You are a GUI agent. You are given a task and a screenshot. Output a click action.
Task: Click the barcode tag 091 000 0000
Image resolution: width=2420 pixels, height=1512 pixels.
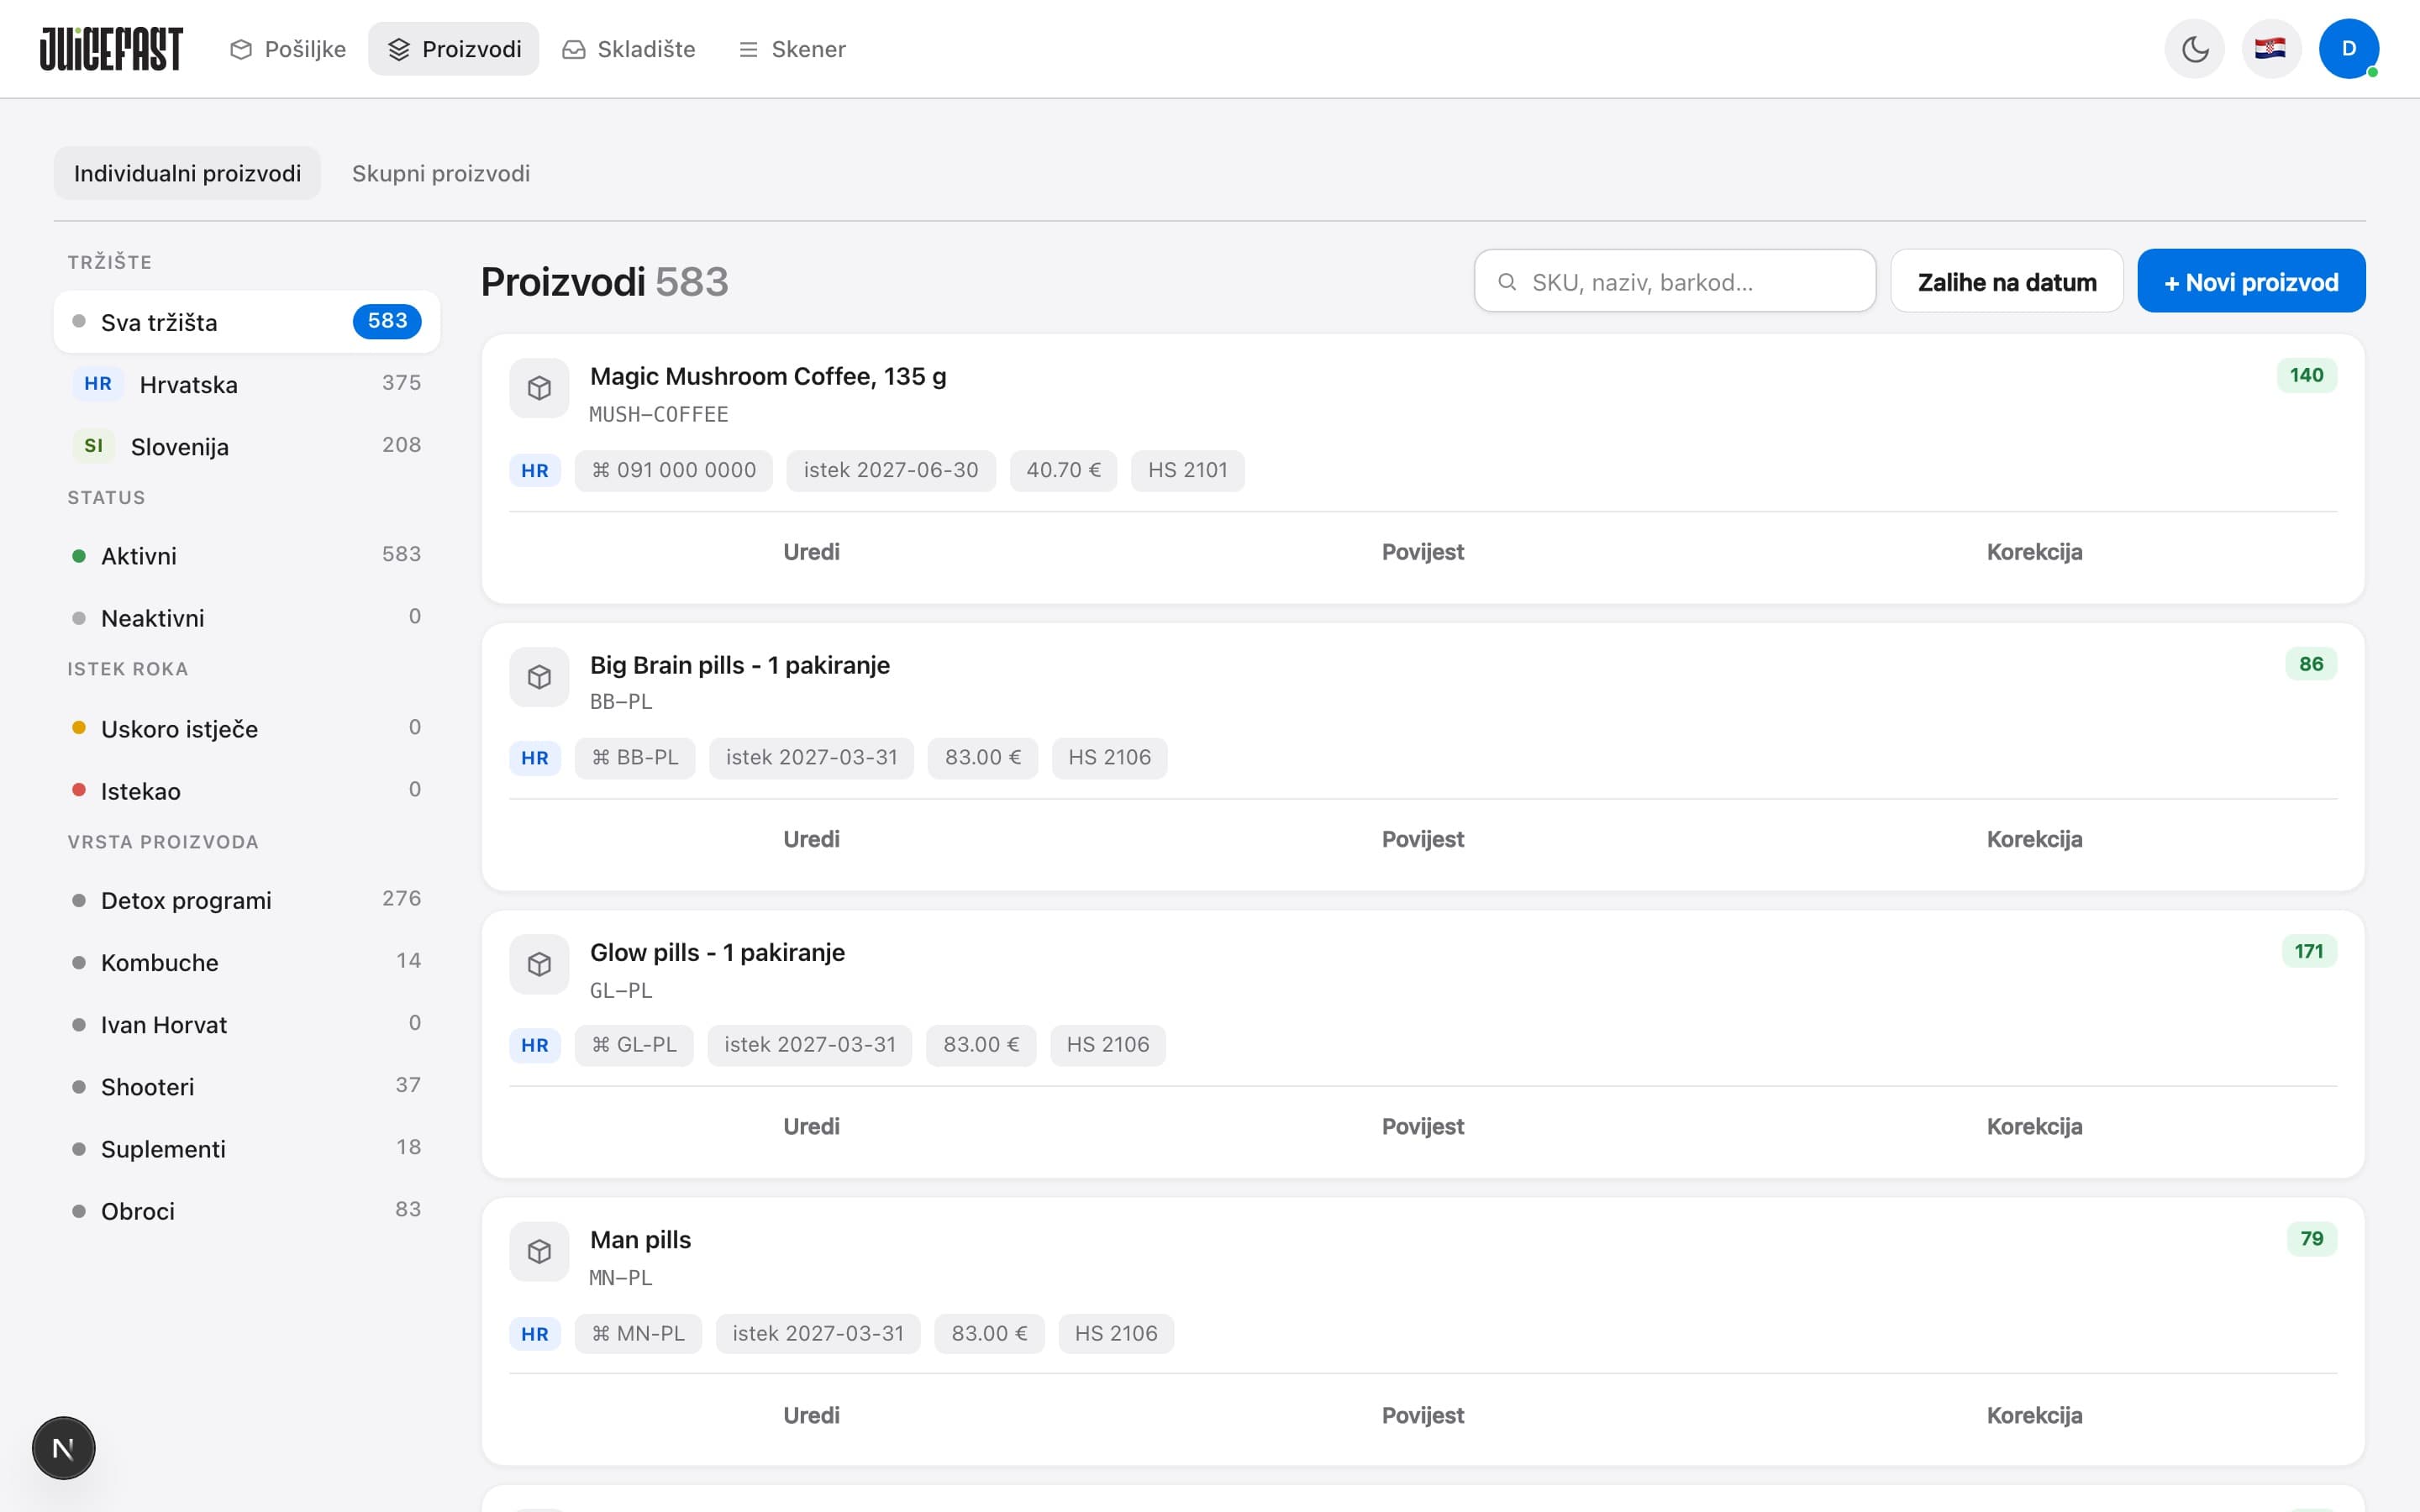[674, 470]
